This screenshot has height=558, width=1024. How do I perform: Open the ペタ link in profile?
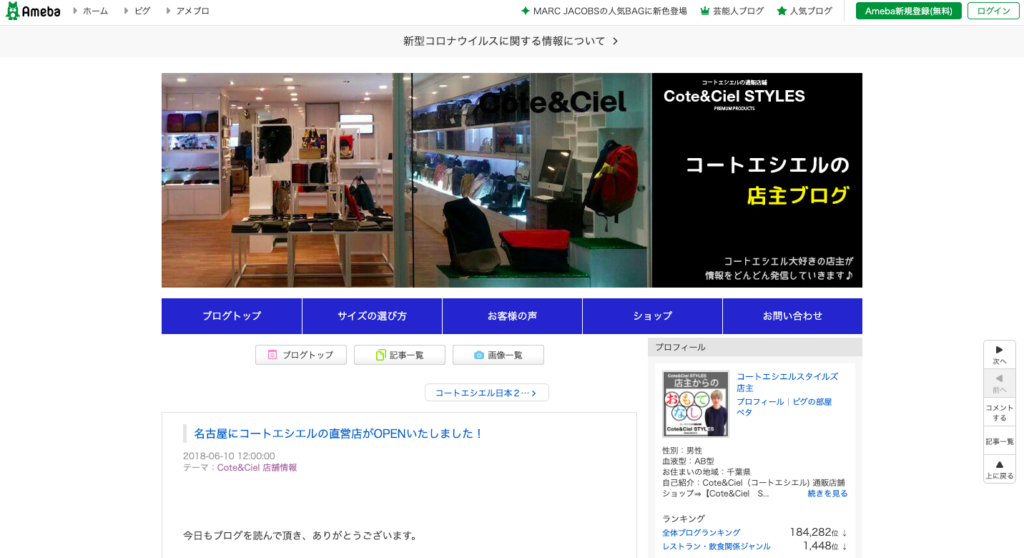[744, 413]
